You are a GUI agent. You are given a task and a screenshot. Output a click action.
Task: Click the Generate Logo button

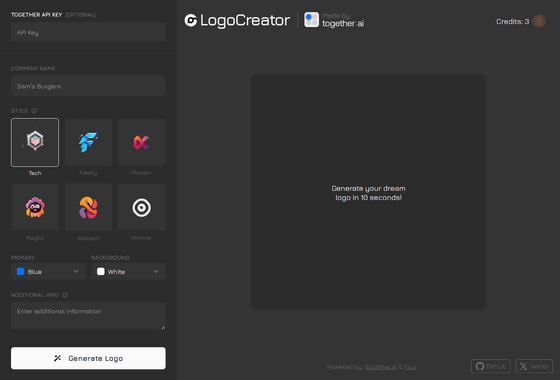click(88, 358)
